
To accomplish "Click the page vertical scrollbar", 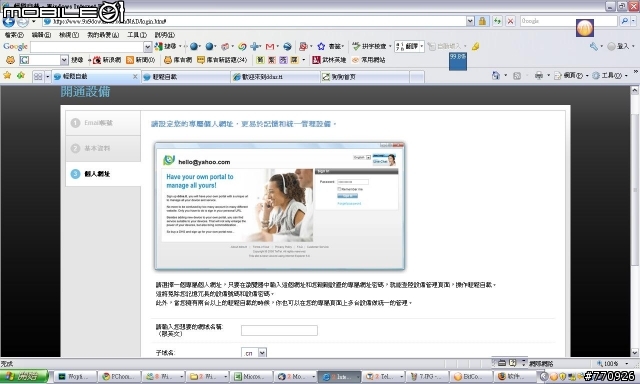I will (x=635, y=221).
